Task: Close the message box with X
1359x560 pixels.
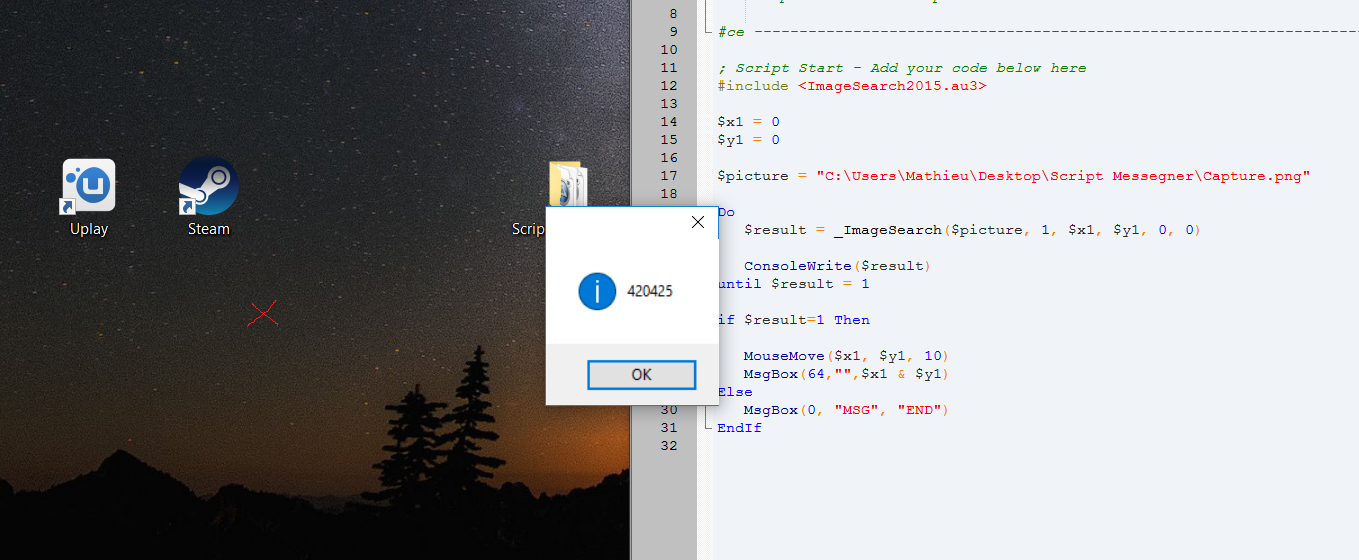Action: pyautogui.click(x=698, y=222)
